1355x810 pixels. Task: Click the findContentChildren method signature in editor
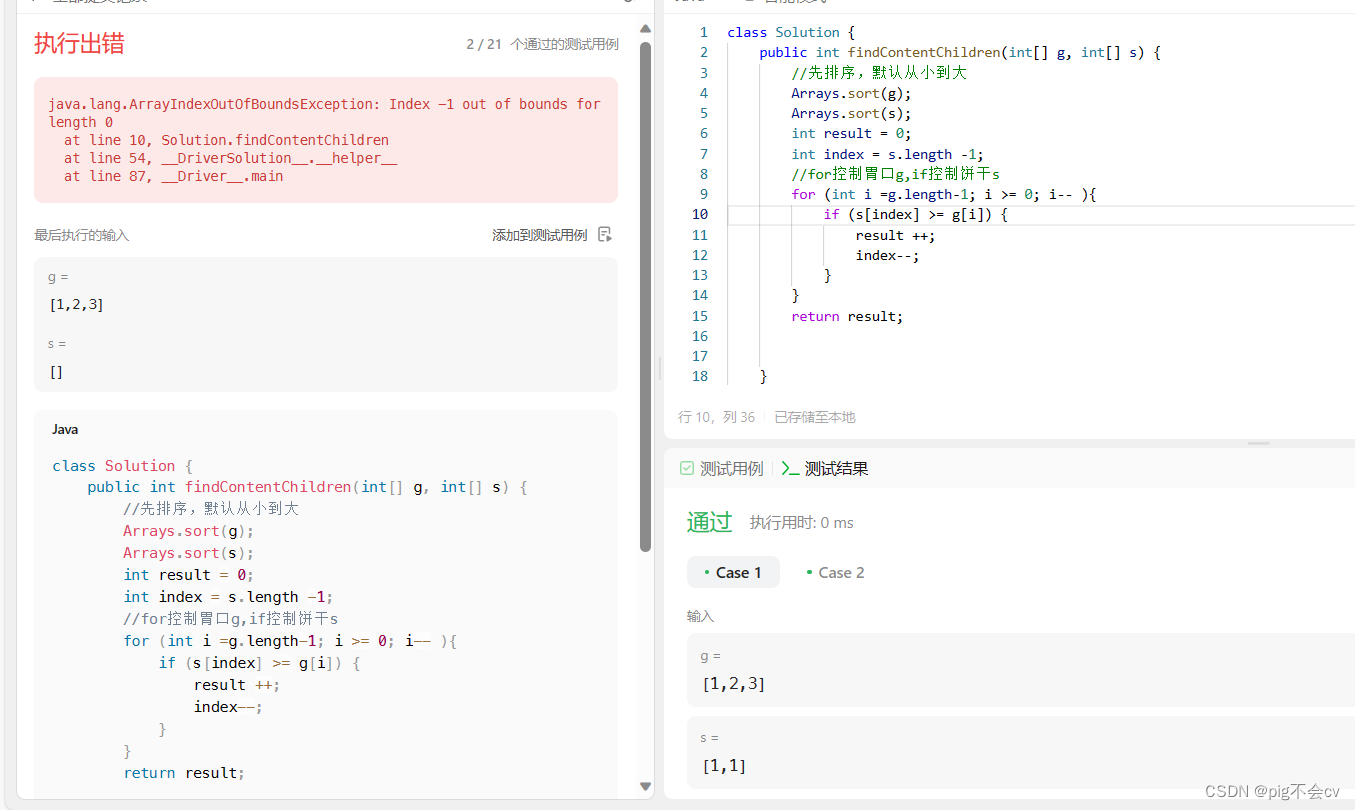960,52
